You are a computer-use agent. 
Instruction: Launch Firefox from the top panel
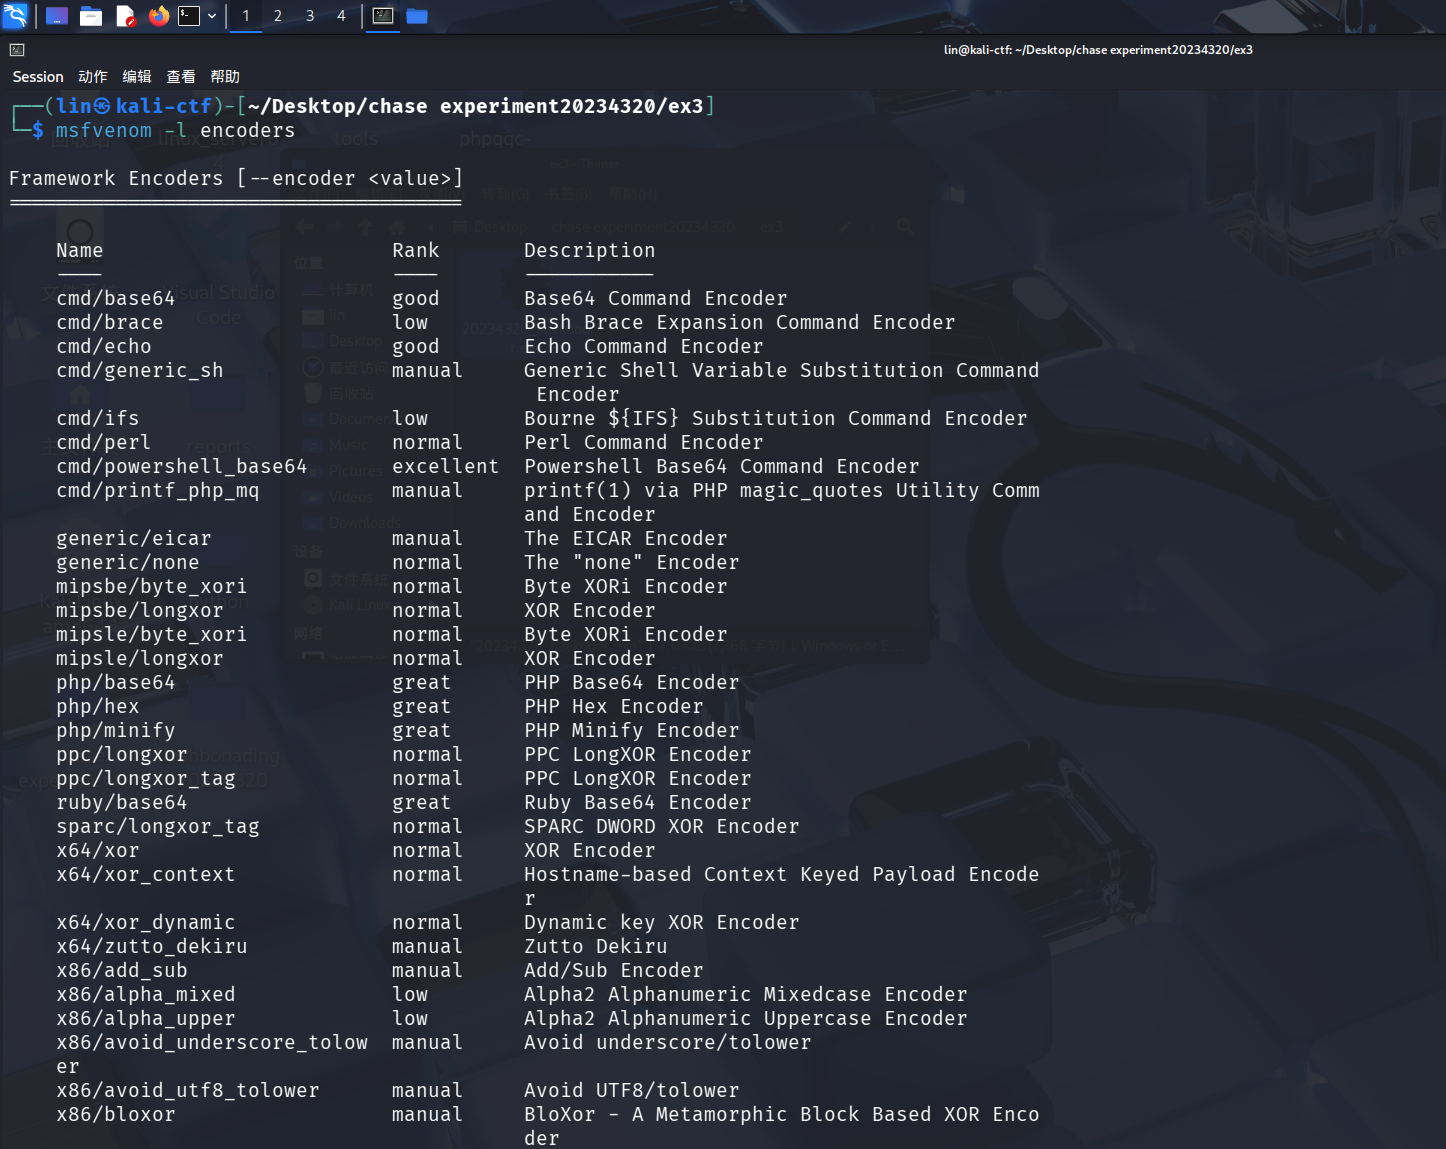(158, 16)
